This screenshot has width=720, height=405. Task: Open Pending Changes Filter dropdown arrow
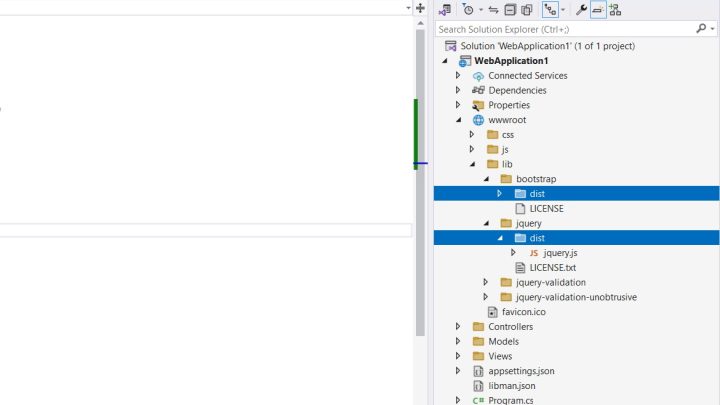pyautogui.click(x=481, y=10)
